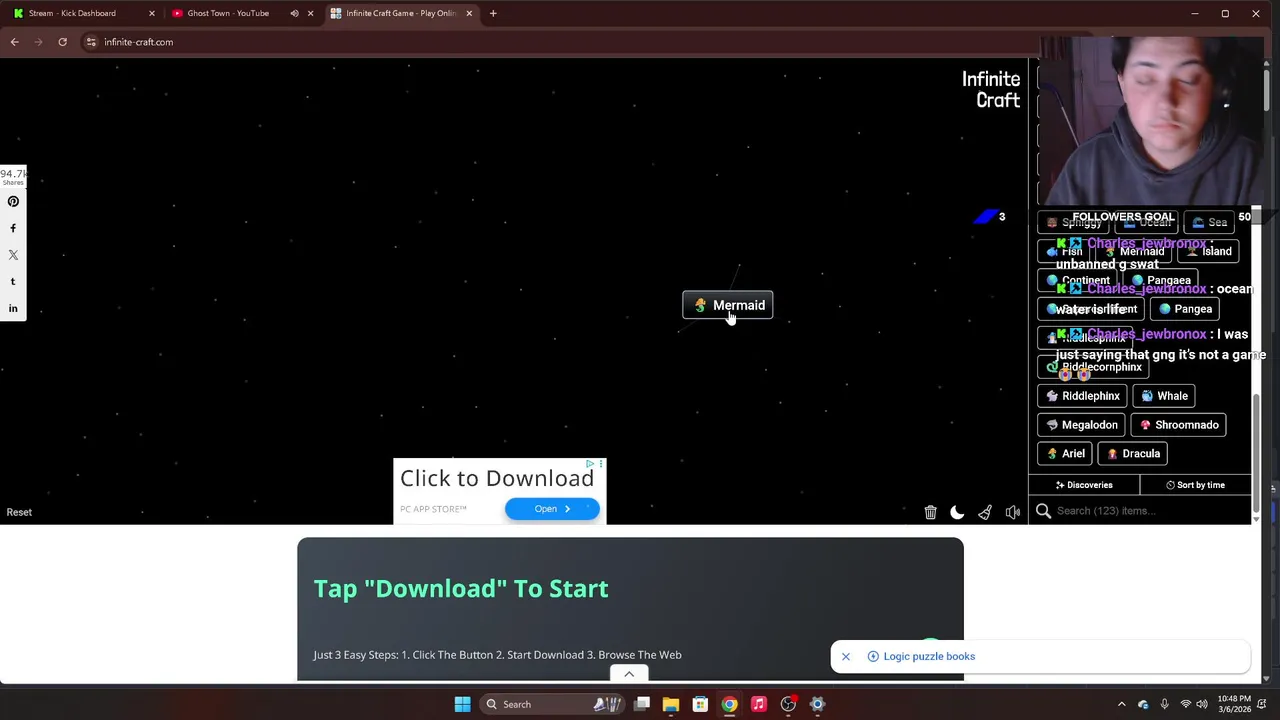The image size is (1280, 720).
Task: Collapse the bottom ad with chevron
Action: [629, 674]
